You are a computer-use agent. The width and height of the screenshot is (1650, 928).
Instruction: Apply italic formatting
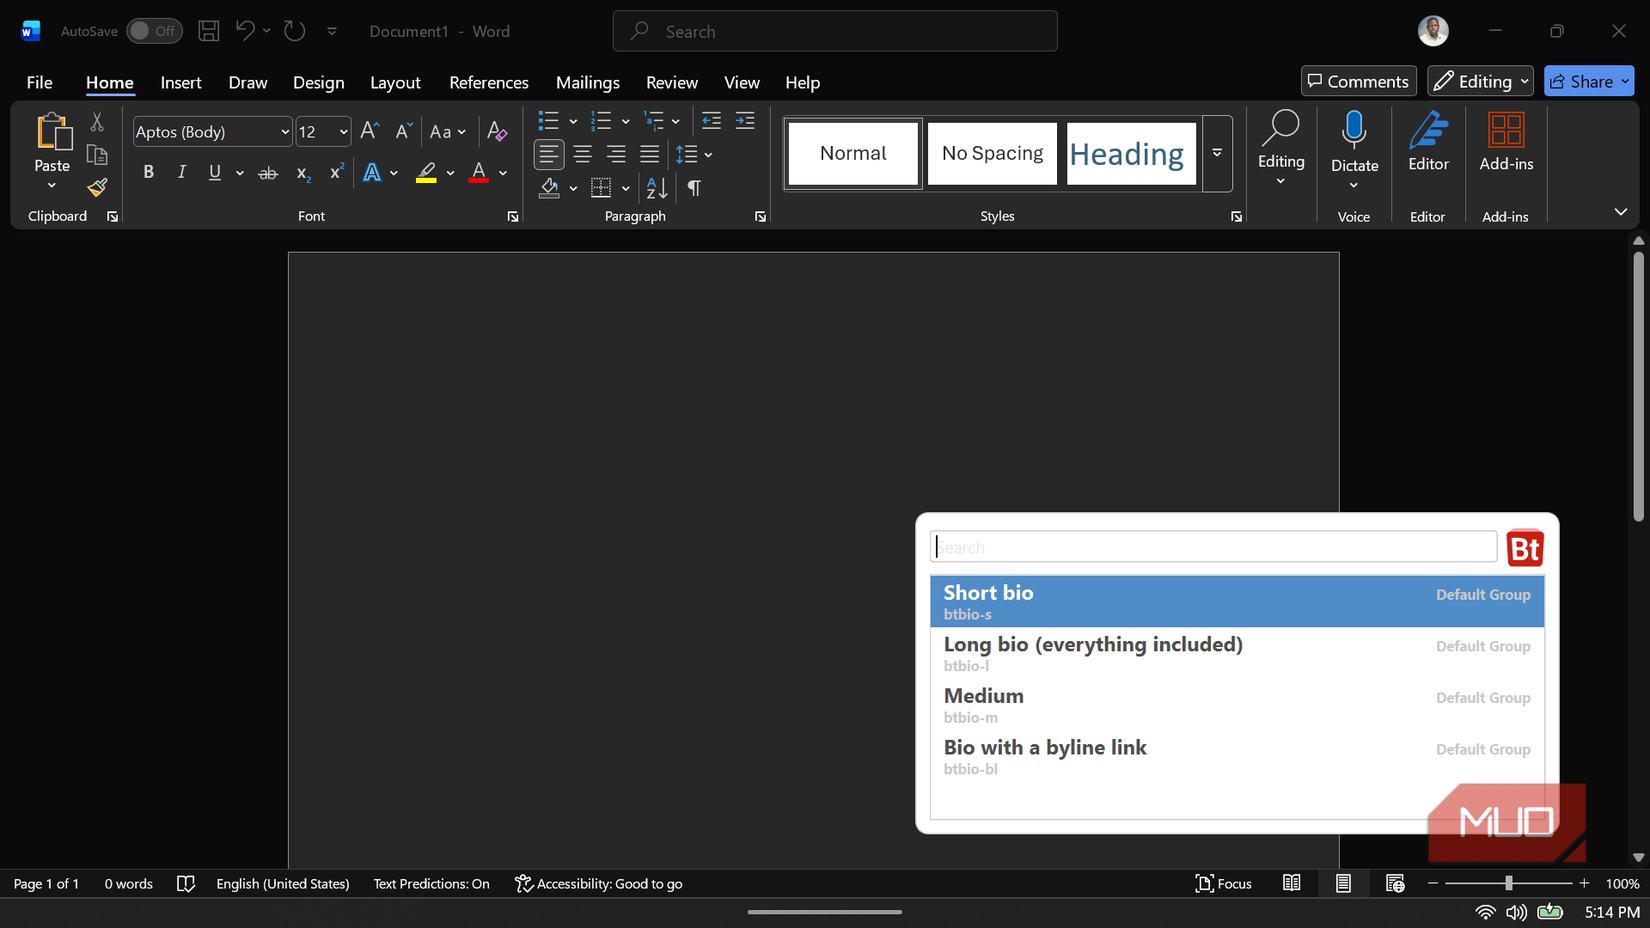[x=181, y=172]
